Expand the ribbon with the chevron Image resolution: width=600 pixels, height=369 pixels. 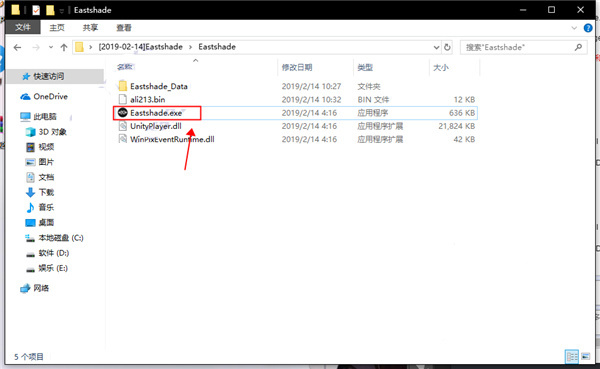[x=574, y=28]
